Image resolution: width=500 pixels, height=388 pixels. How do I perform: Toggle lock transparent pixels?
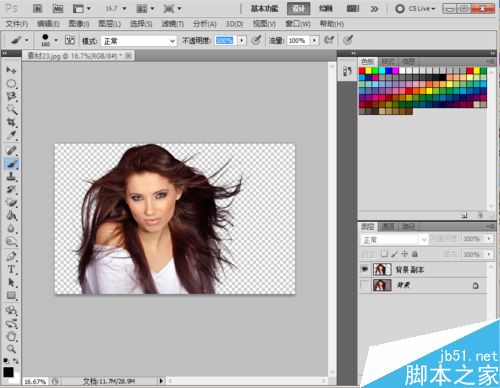coord(384,254)
